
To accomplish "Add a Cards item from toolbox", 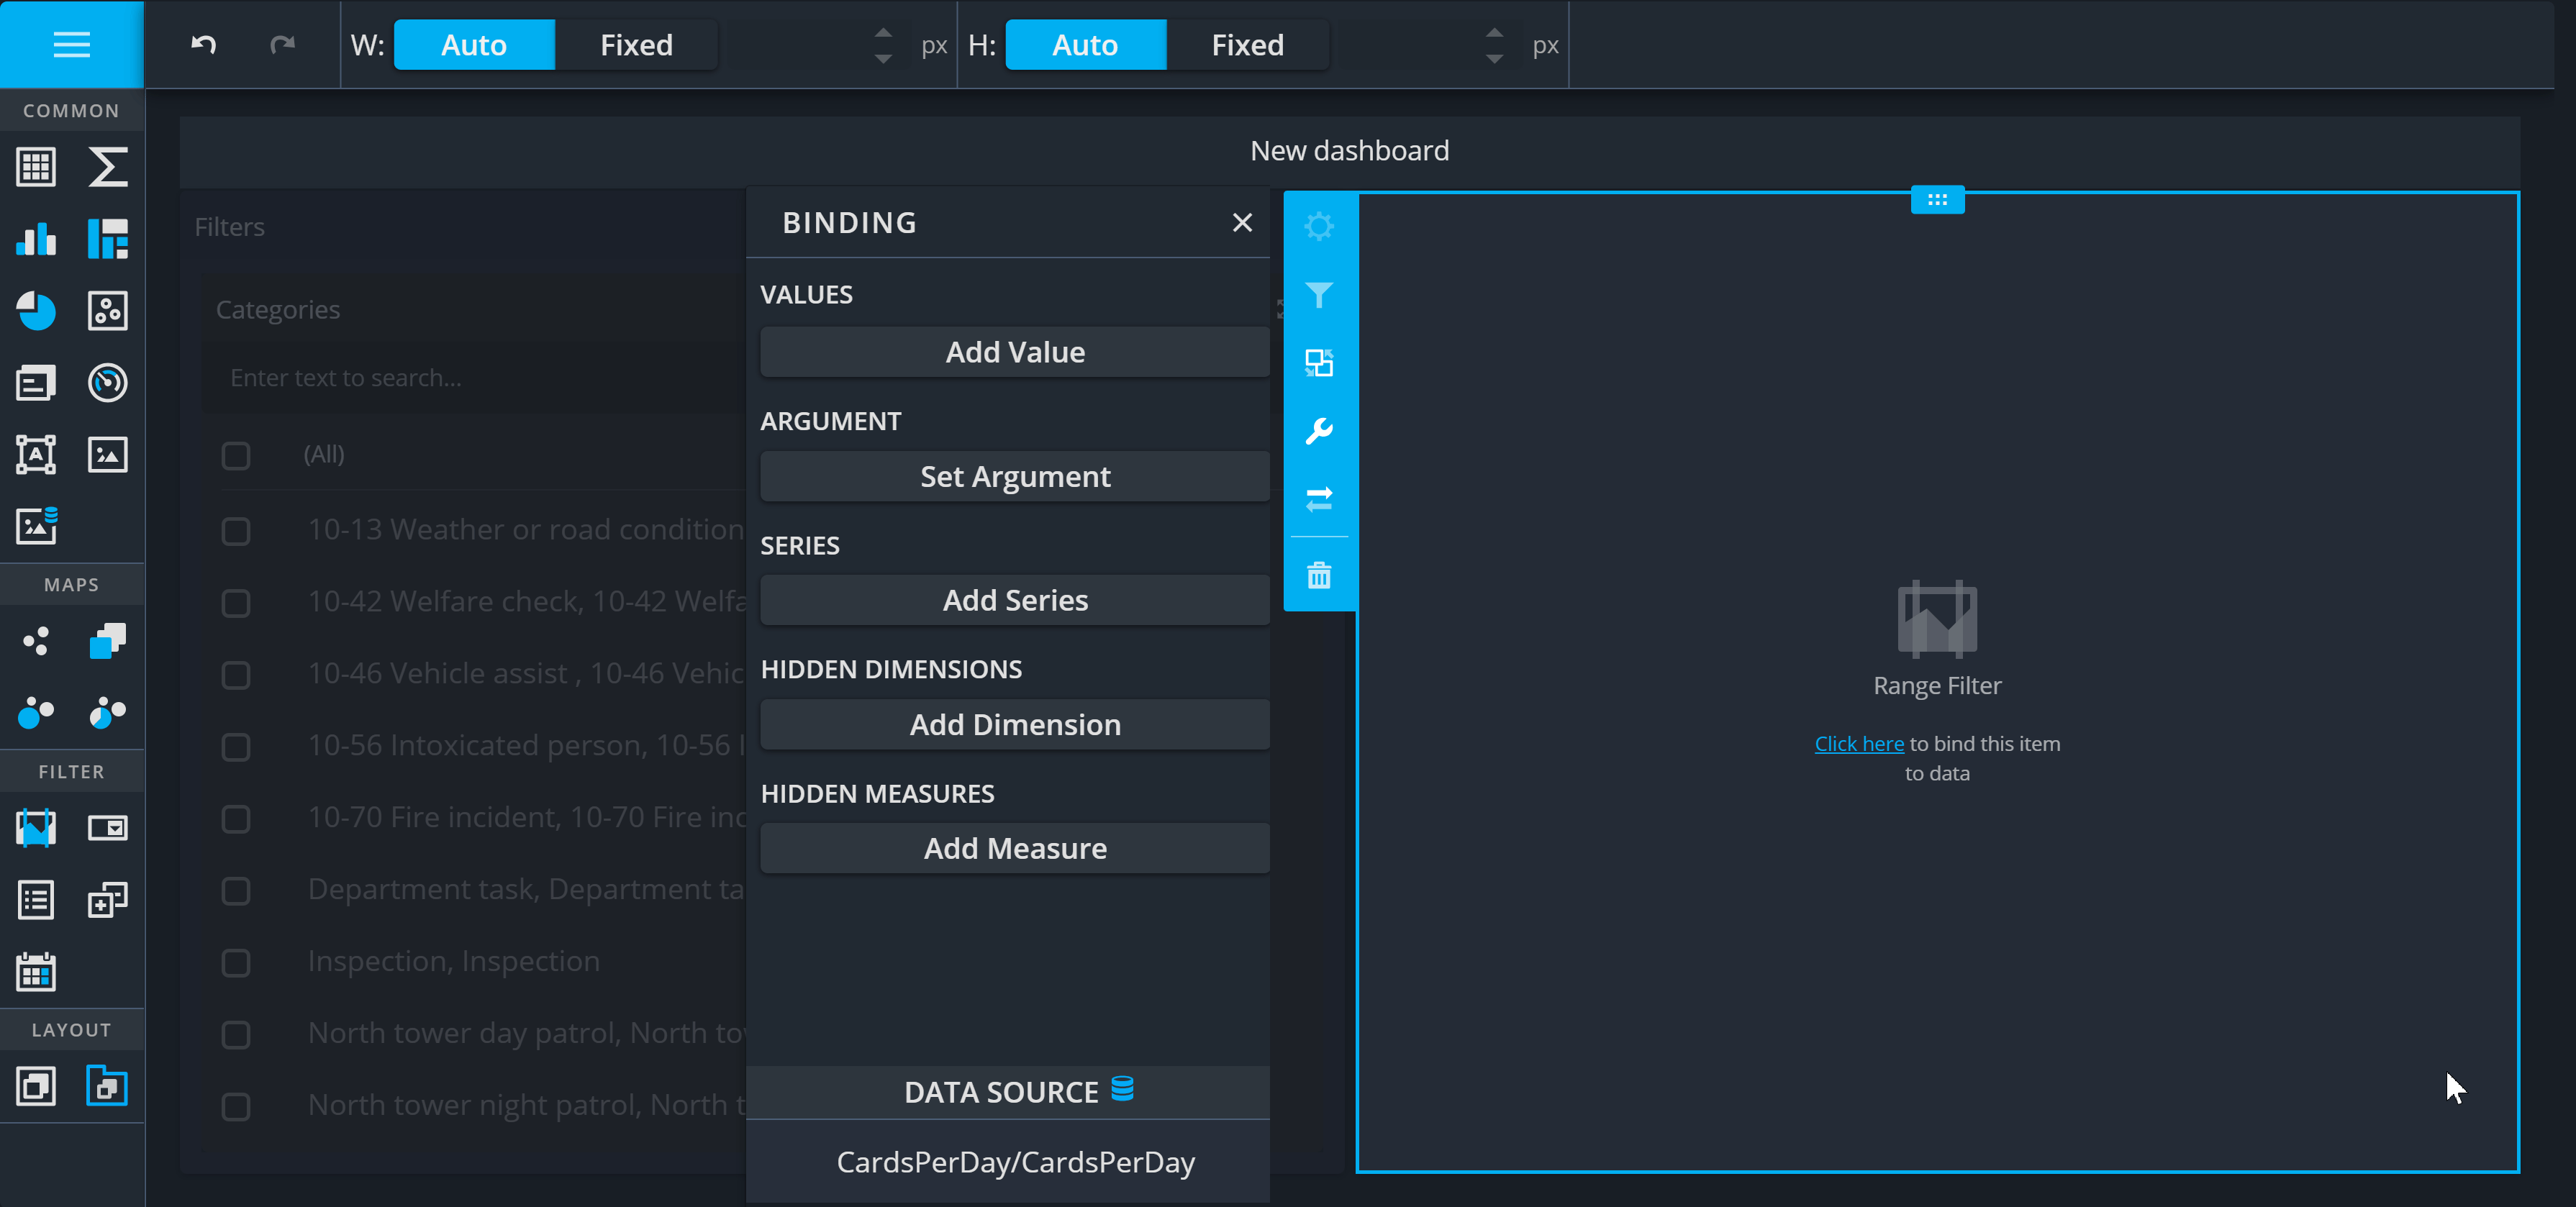I will pos(36,383).
